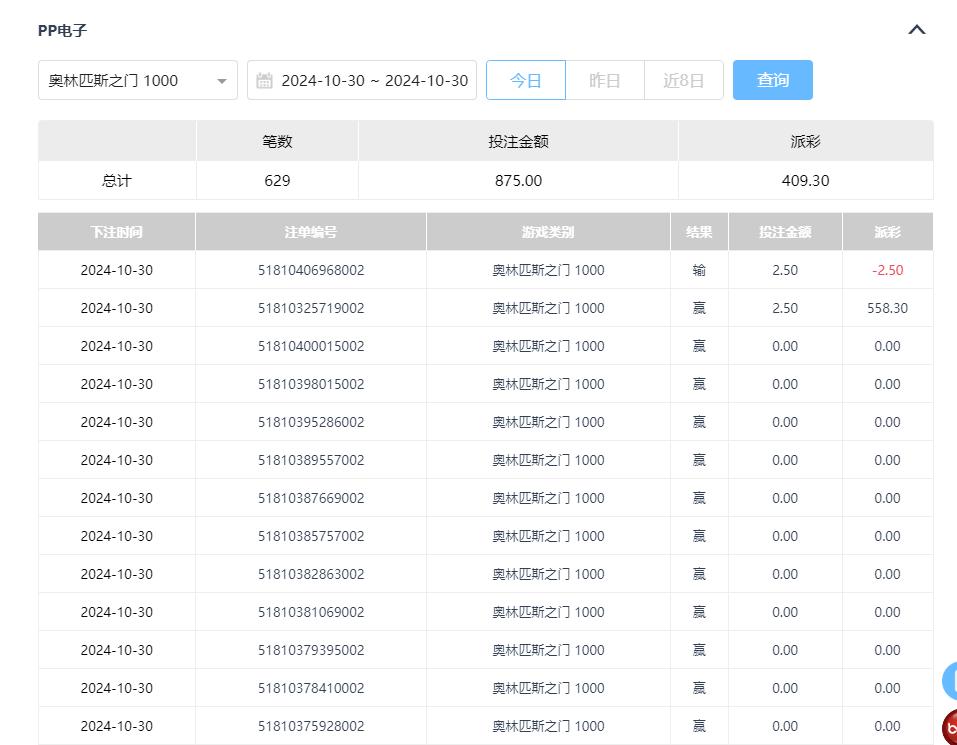Click the 下注时间 column header
Screen dimensions: 957x745
coord(116,232)
